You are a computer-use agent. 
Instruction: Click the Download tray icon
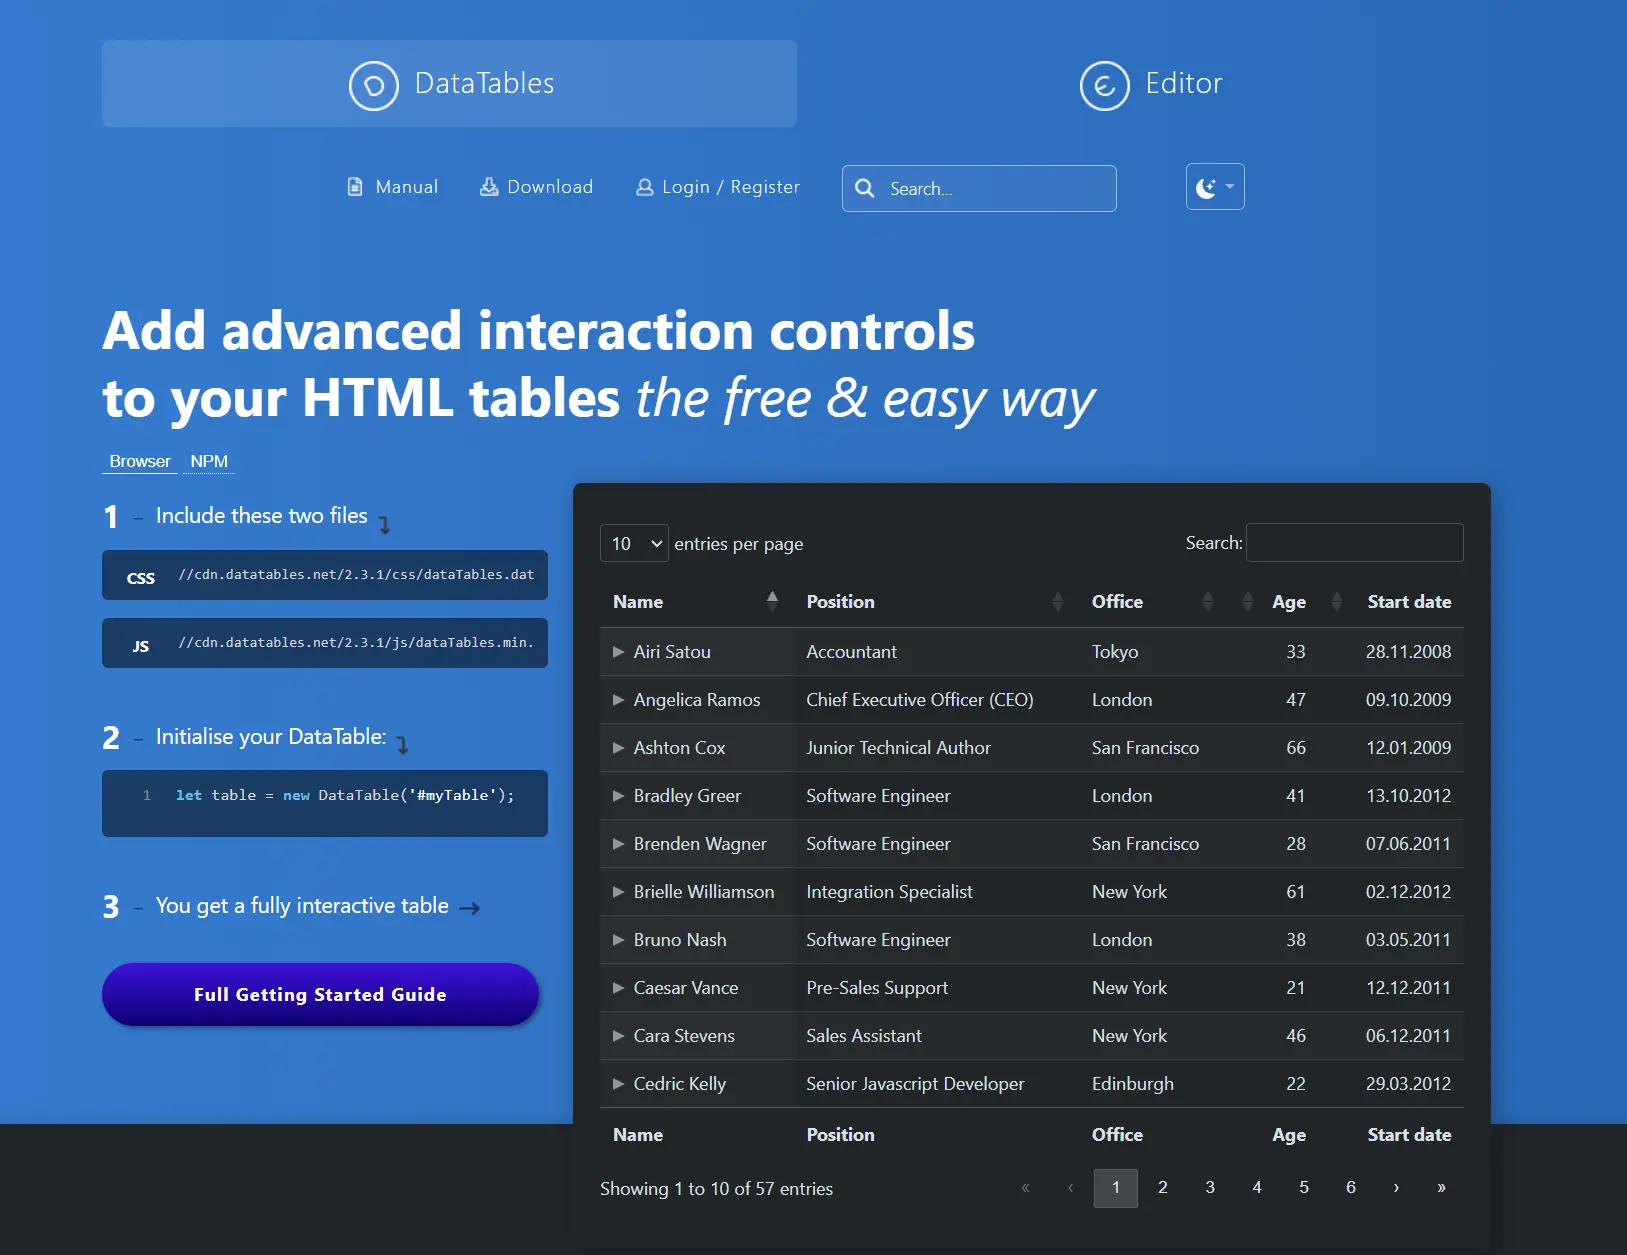coord(489,187)
